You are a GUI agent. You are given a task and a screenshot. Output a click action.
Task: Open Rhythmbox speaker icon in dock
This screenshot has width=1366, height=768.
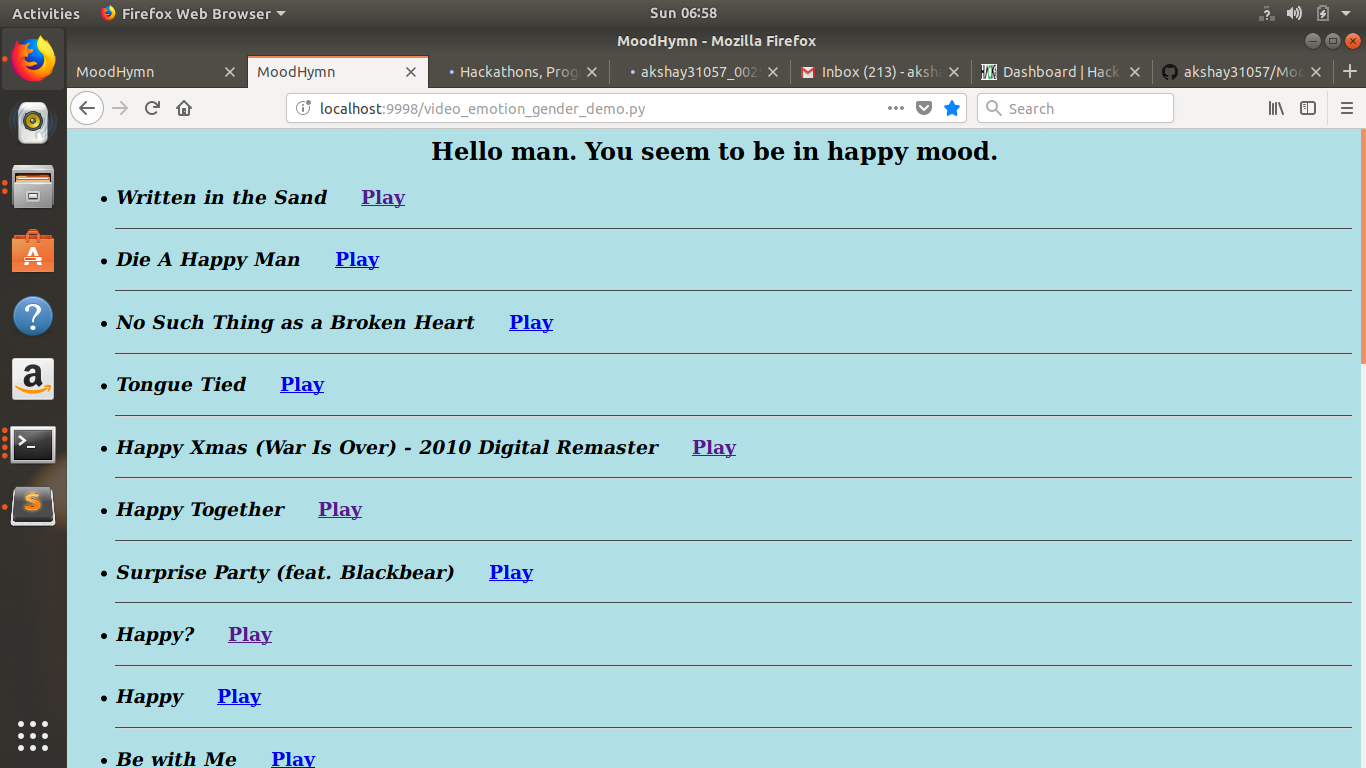[x=33, y=122]
